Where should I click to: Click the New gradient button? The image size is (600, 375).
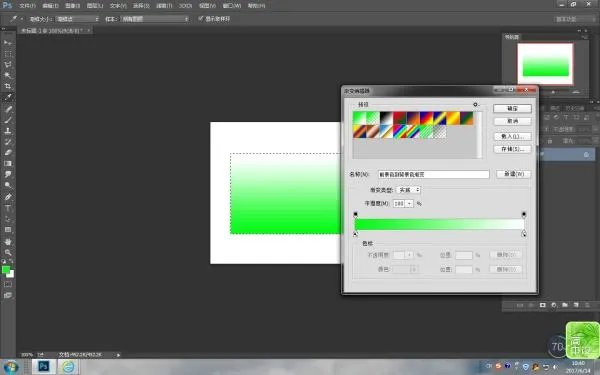514,174
